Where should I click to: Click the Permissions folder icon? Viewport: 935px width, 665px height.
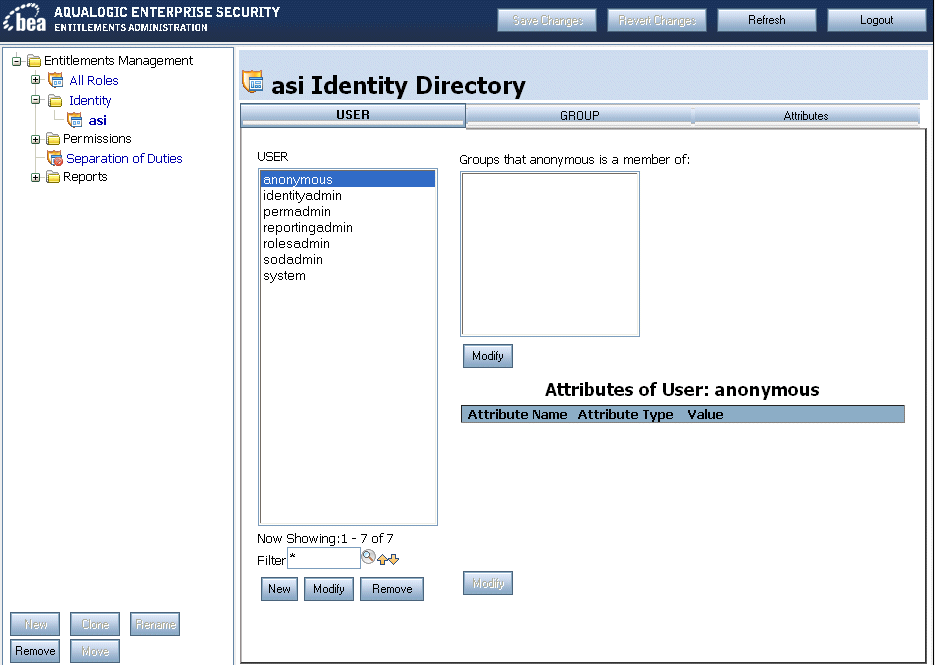click(x=53, y=139)
